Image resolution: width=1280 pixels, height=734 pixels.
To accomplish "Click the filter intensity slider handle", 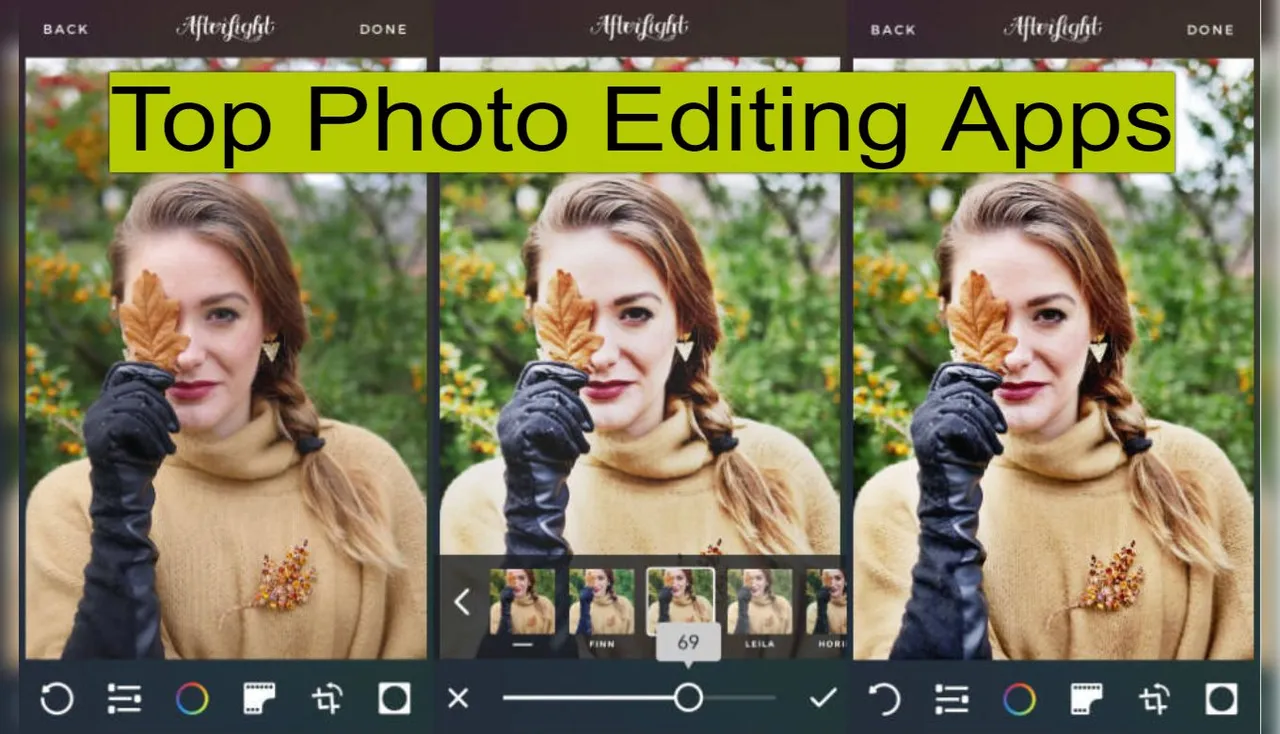I will pyautogui.click(x=688, y=697).
